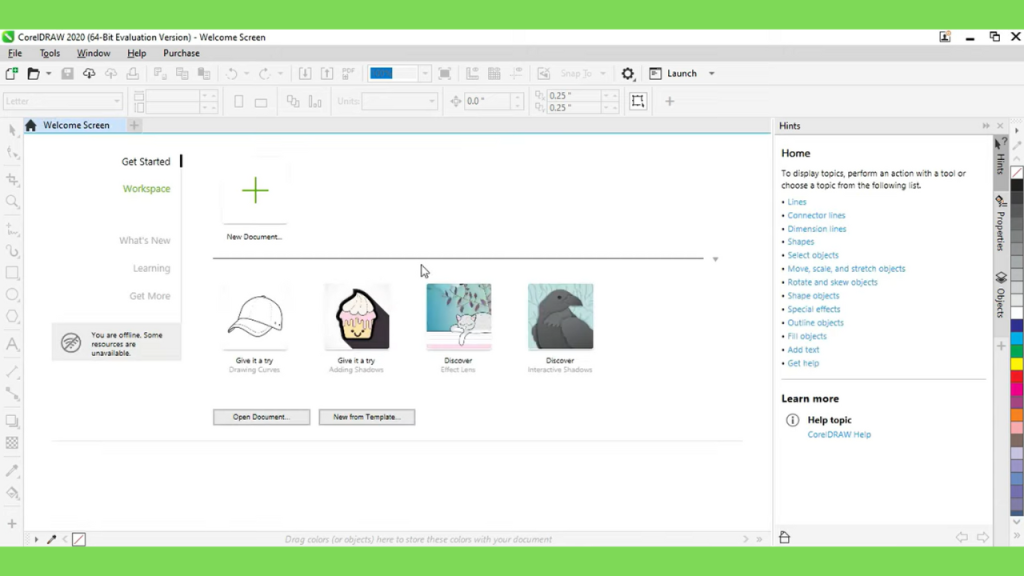Click the Redo arrow icon
The width and height of the screenshot is (1024, 576).
264,73
